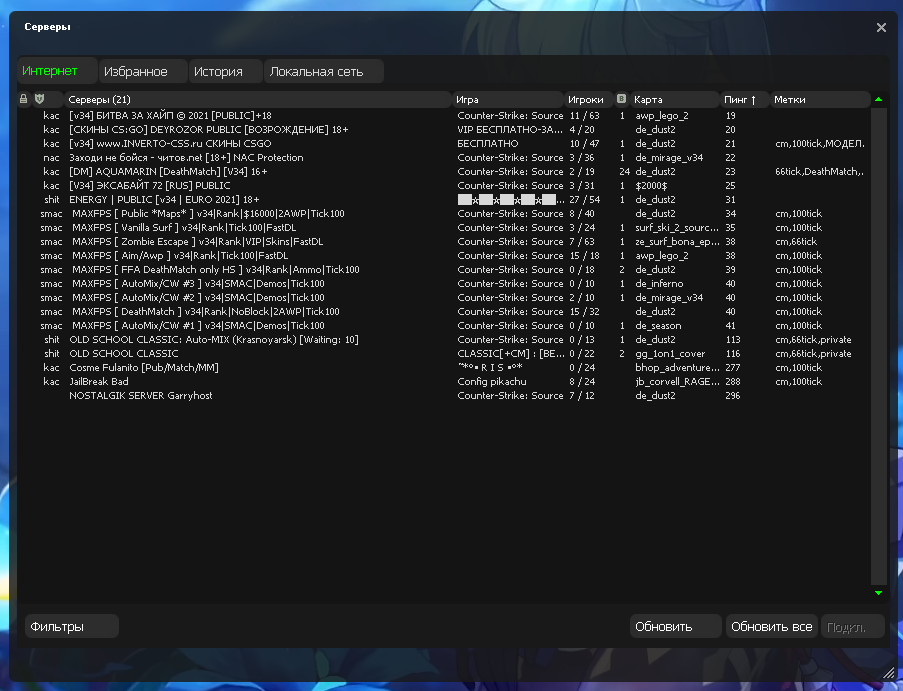Click the scrollbar up arrow
The height and width of the screenshot is (691, 903).
(x=878, y=100)
